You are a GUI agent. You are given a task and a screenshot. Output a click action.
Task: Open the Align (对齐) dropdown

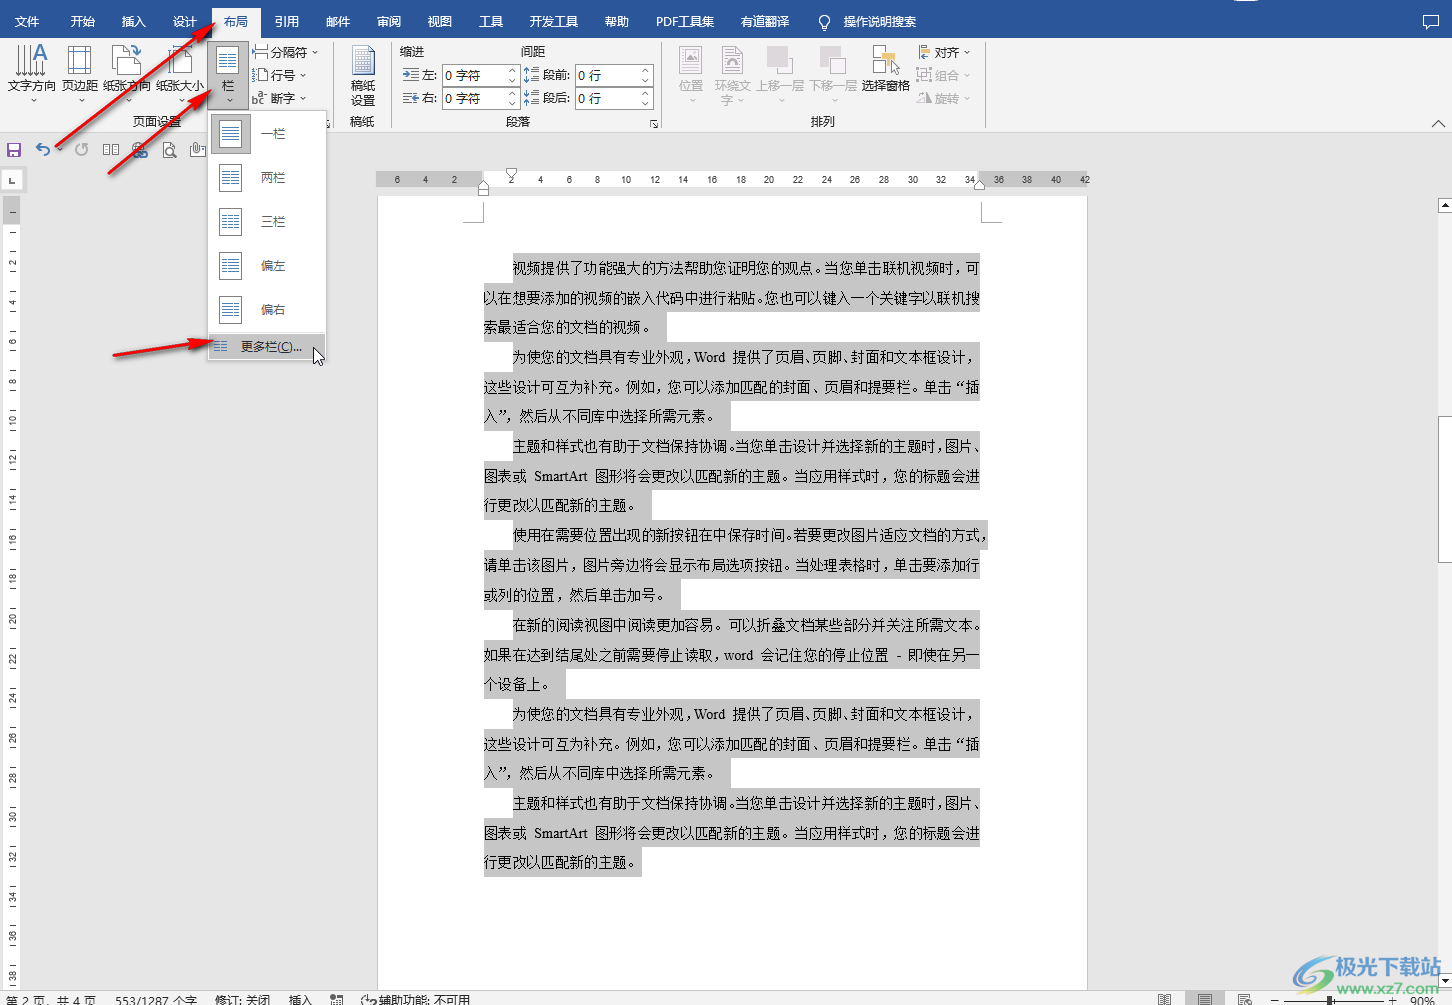tap(944, 52)
